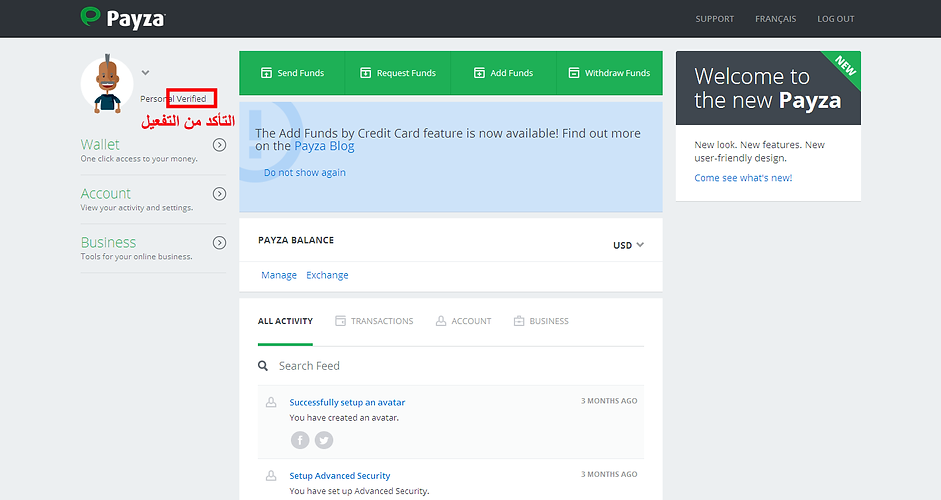Click Withdraw Funds button label

point(618,73)
